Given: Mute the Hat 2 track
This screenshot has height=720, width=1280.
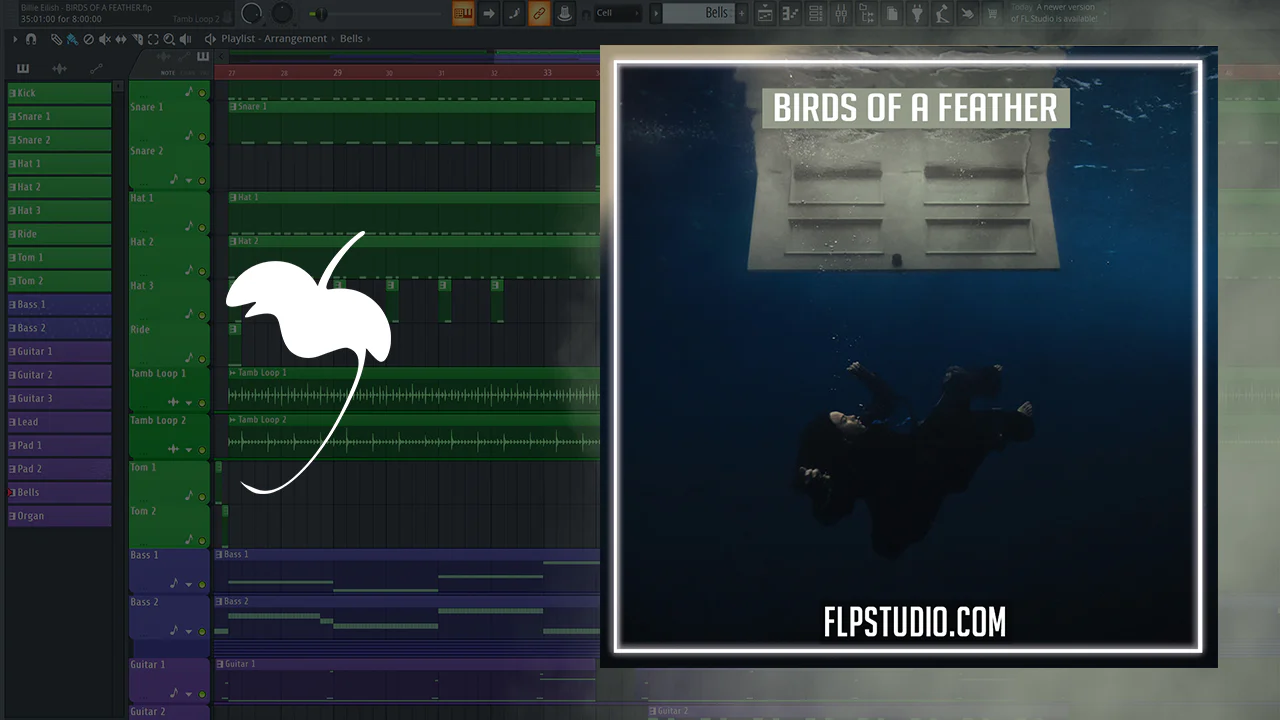Looking at the screenshot, I should tap(202, 272).
